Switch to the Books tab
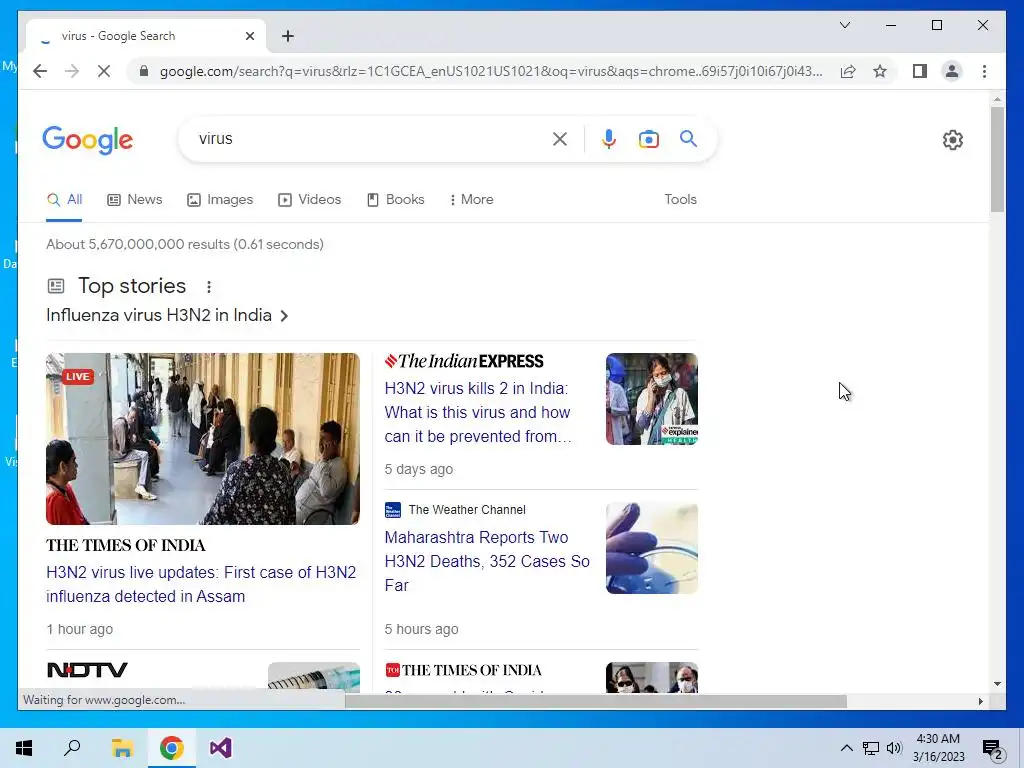Image resolution: width=1024 pixels, height=768 pixels. [x=396, y=200]
